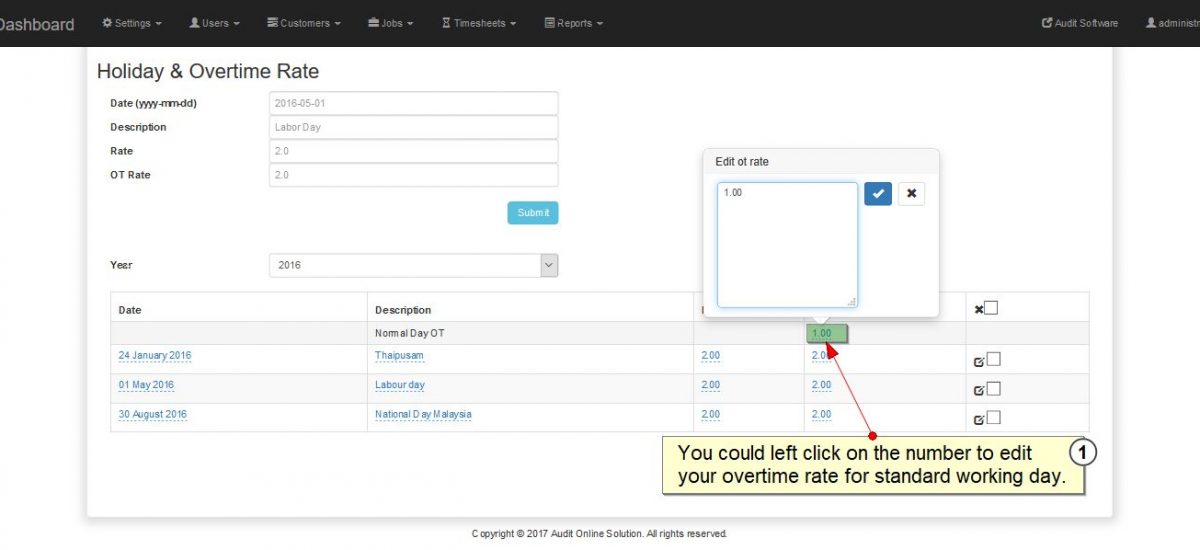The height and width of the screenshot is (550, 1200).
Task: Tick the select-all checkbox in table header
Action: tap(992, 308)
